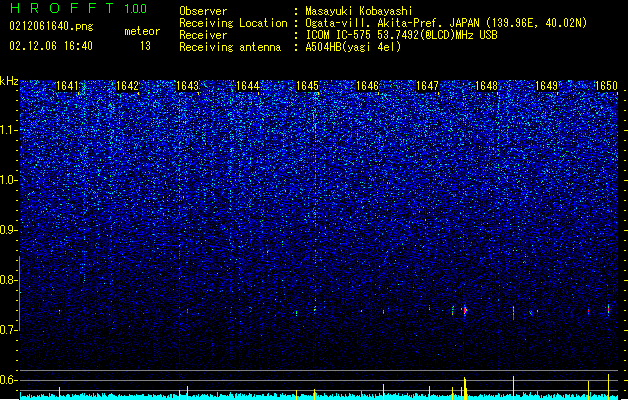
Task: Click the 0.8 kHz frequency label
Action: (x=8, y=280)
